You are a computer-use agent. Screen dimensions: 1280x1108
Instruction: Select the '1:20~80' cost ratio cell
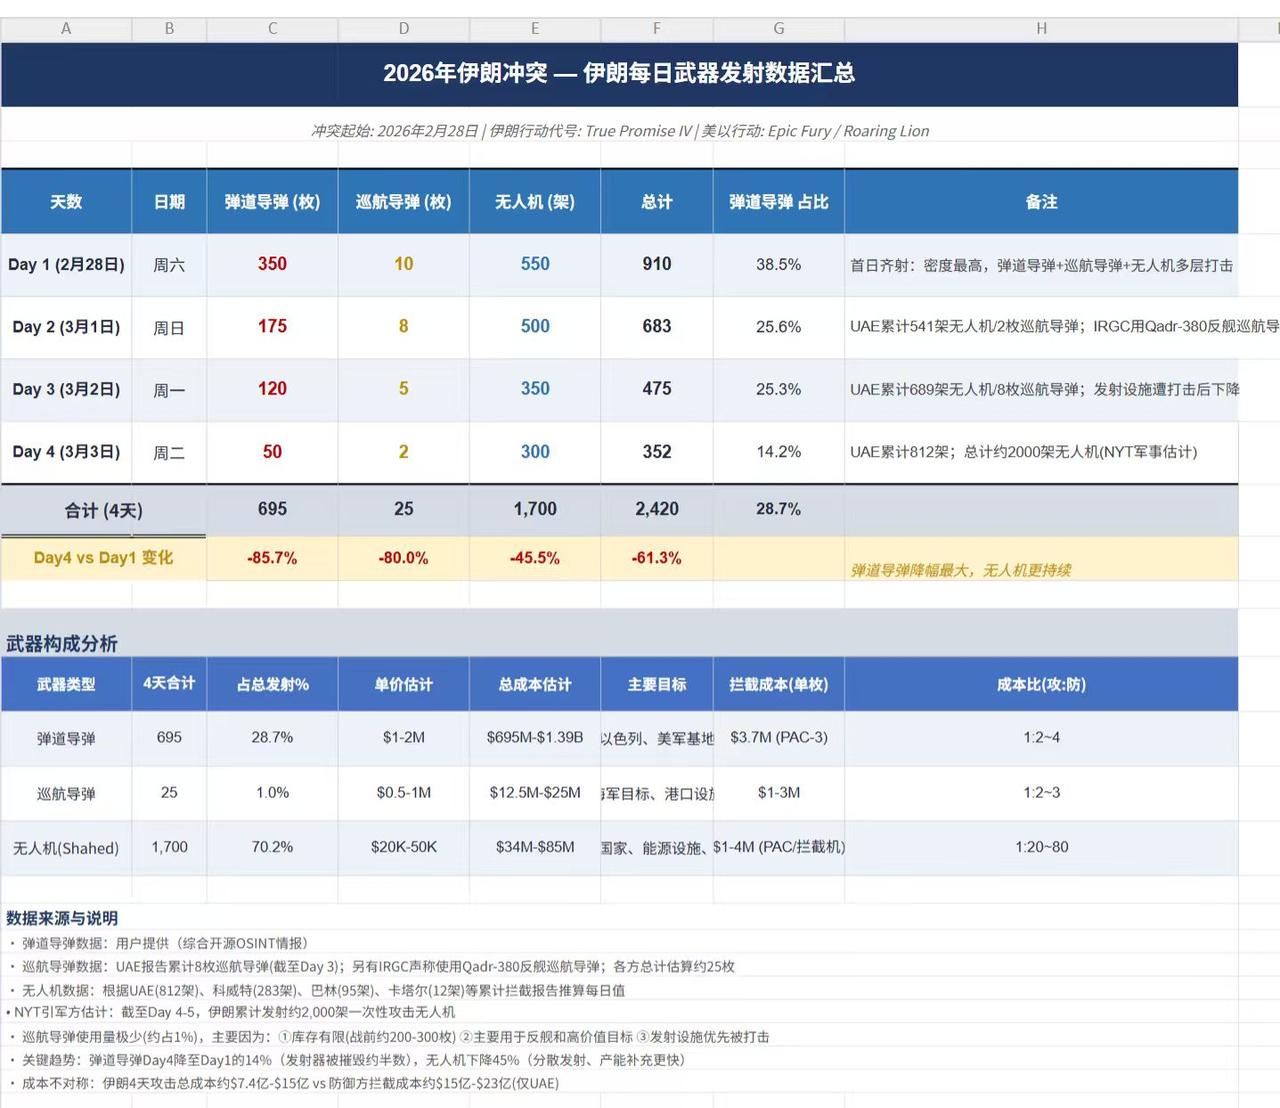[x=1042, y=847]
